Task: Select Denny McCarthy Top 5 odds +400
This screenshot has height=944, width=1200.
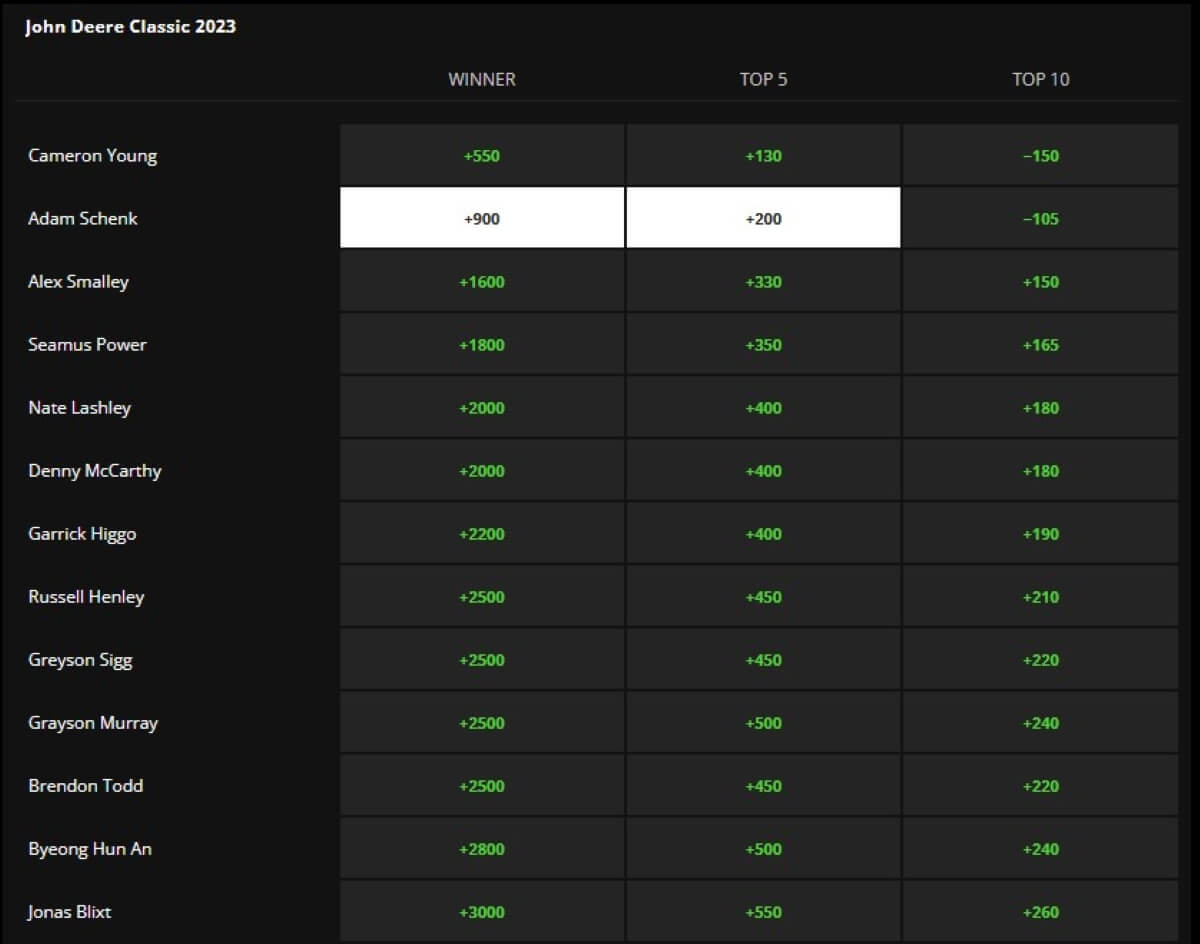Action: point(763,470)
